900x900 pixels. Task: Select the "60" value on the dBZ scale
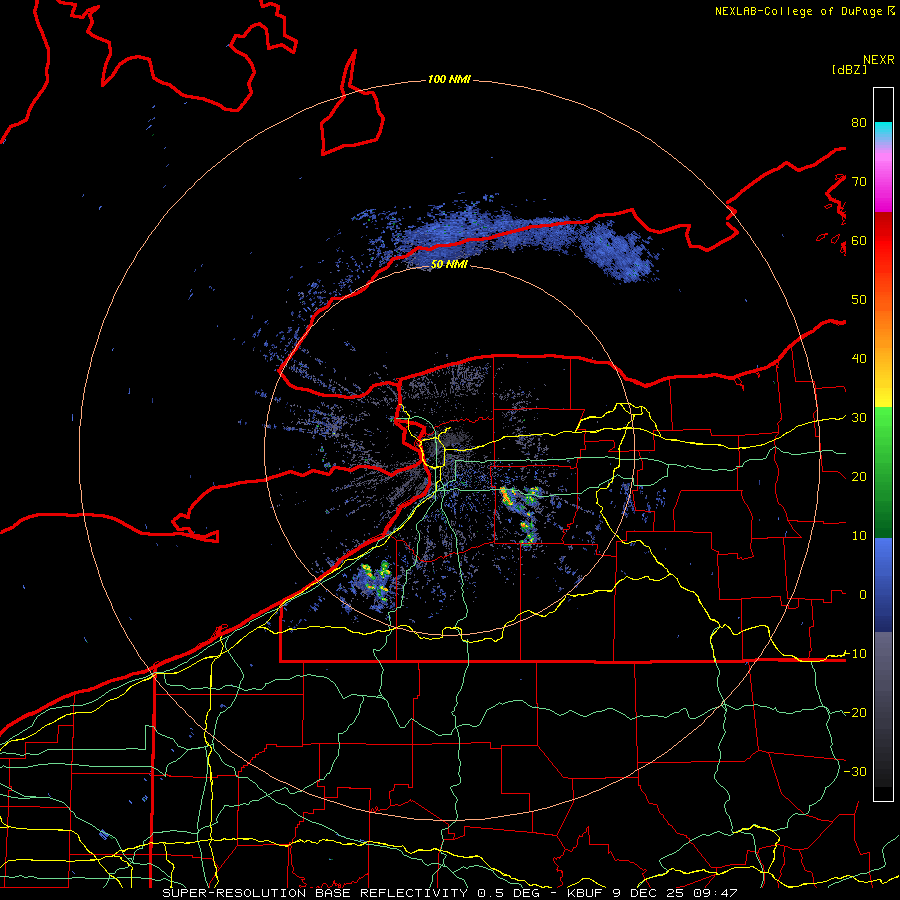pyautogui.click(x=859, y=240)
